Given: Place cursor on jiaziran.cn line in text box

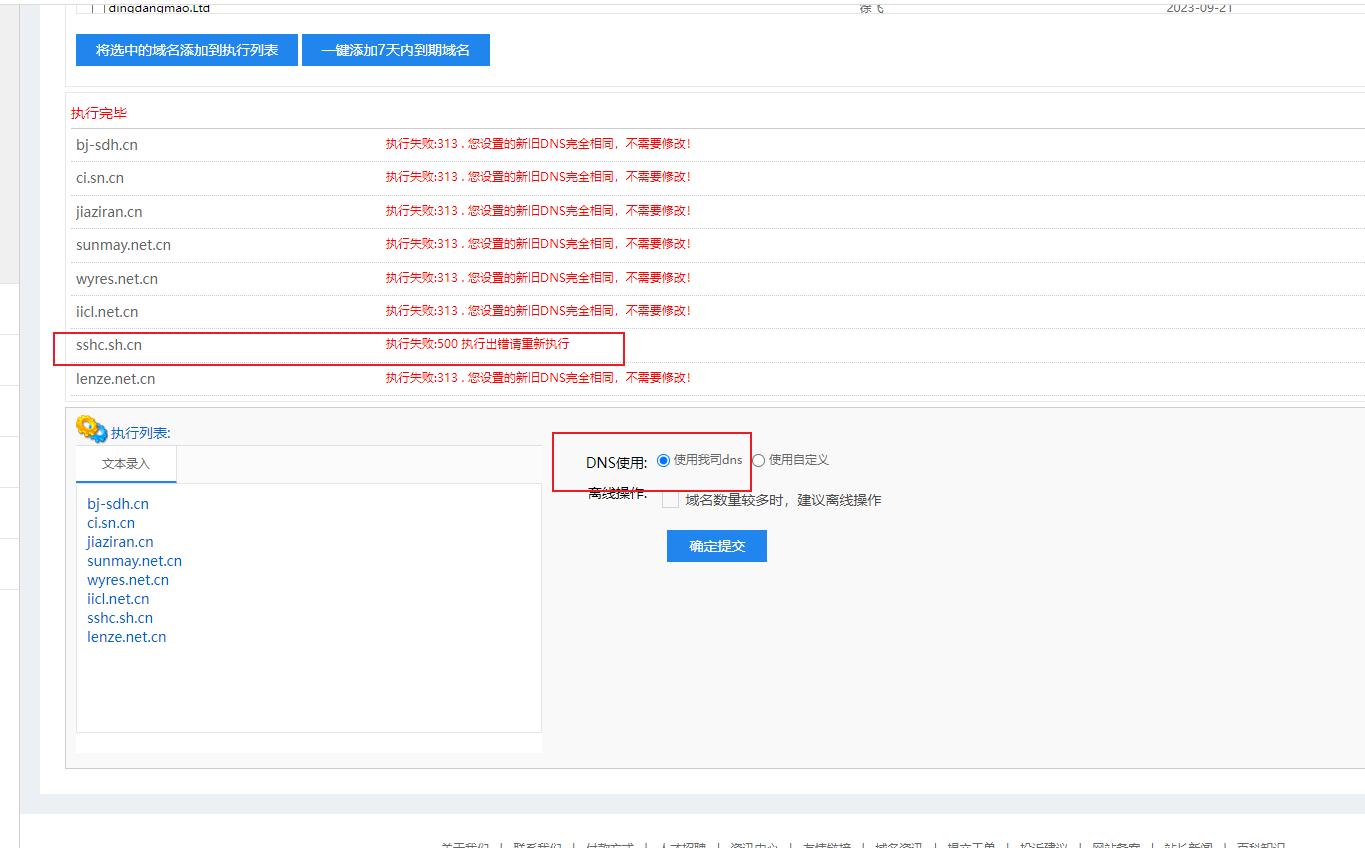Looking at the screenshot, I should click(120, 542).
